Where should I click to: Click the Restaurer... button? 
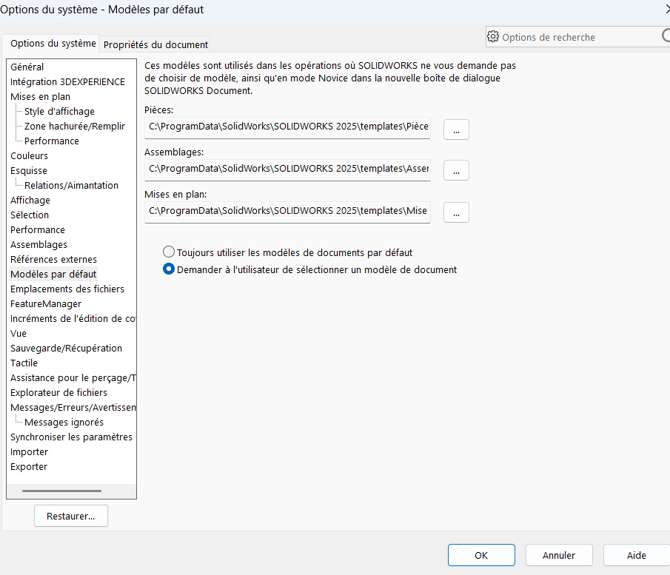71,516
